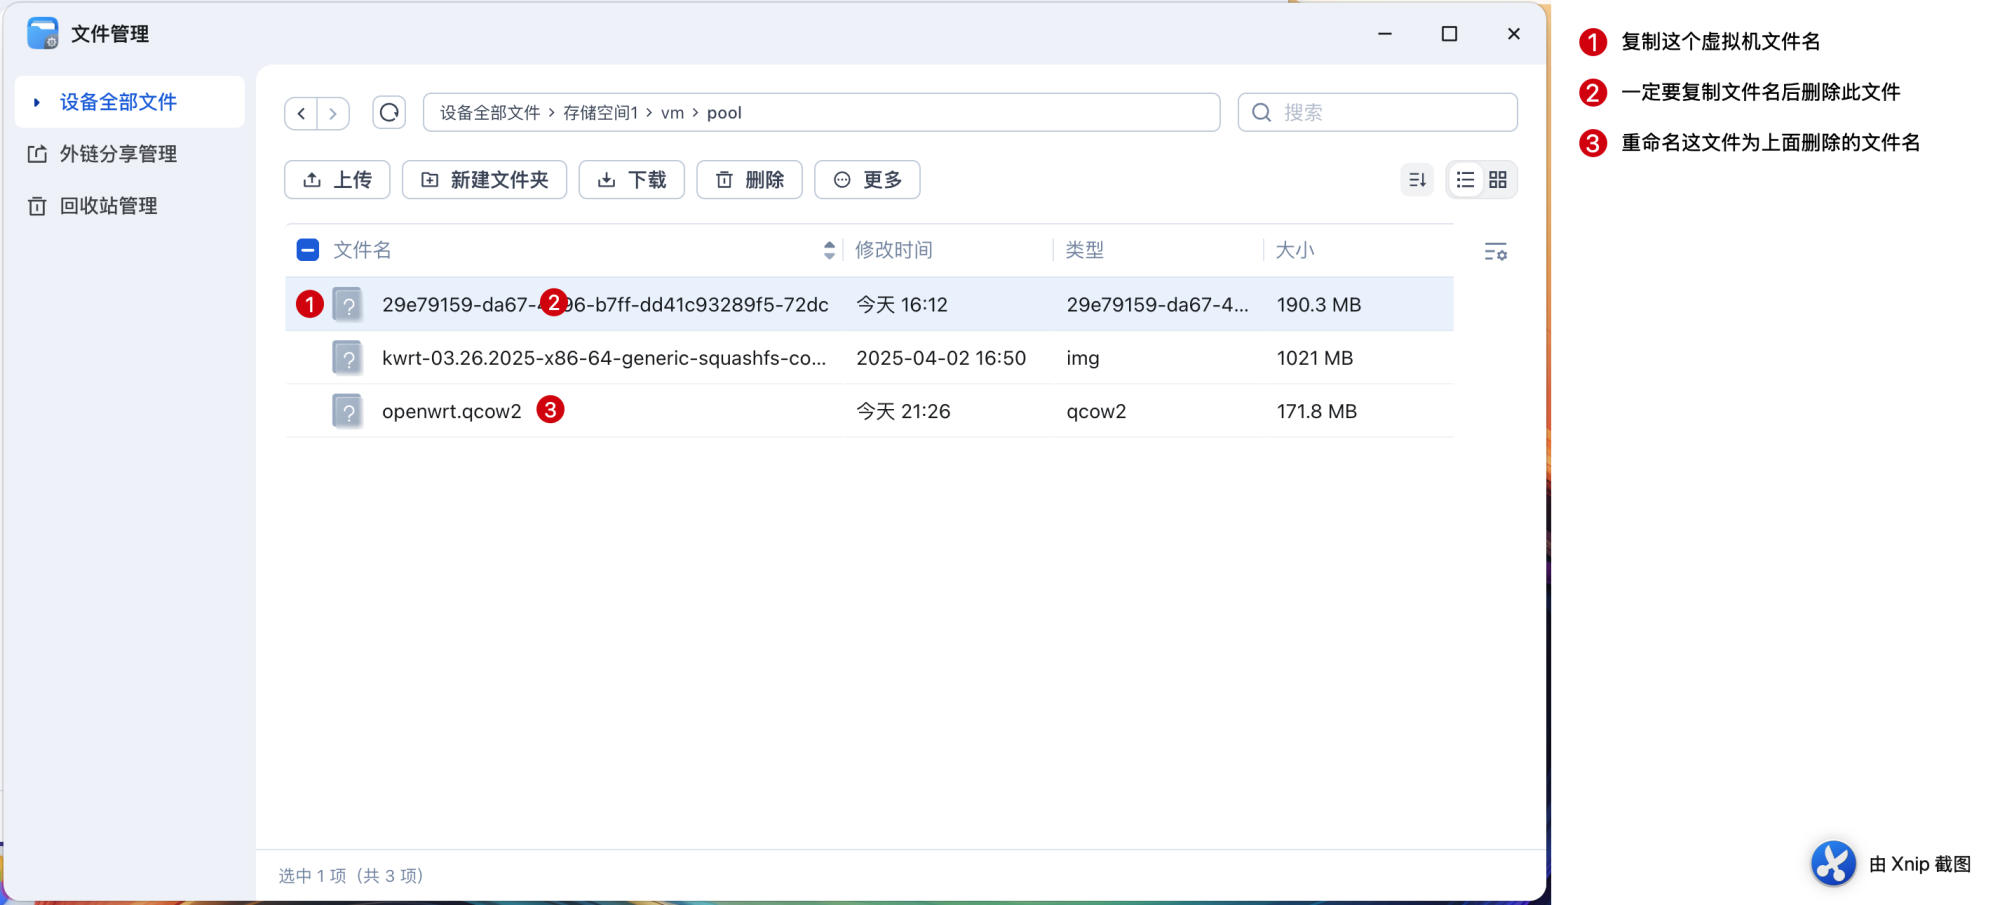Click the 新建文件夹 button
Image resolution: width=2000 pixels, height=905 pixels.
484,180
